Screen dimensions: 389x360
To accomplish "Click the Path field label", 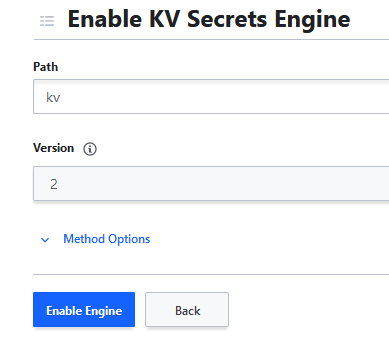I will pyautogui.click(x=46, y=67).
